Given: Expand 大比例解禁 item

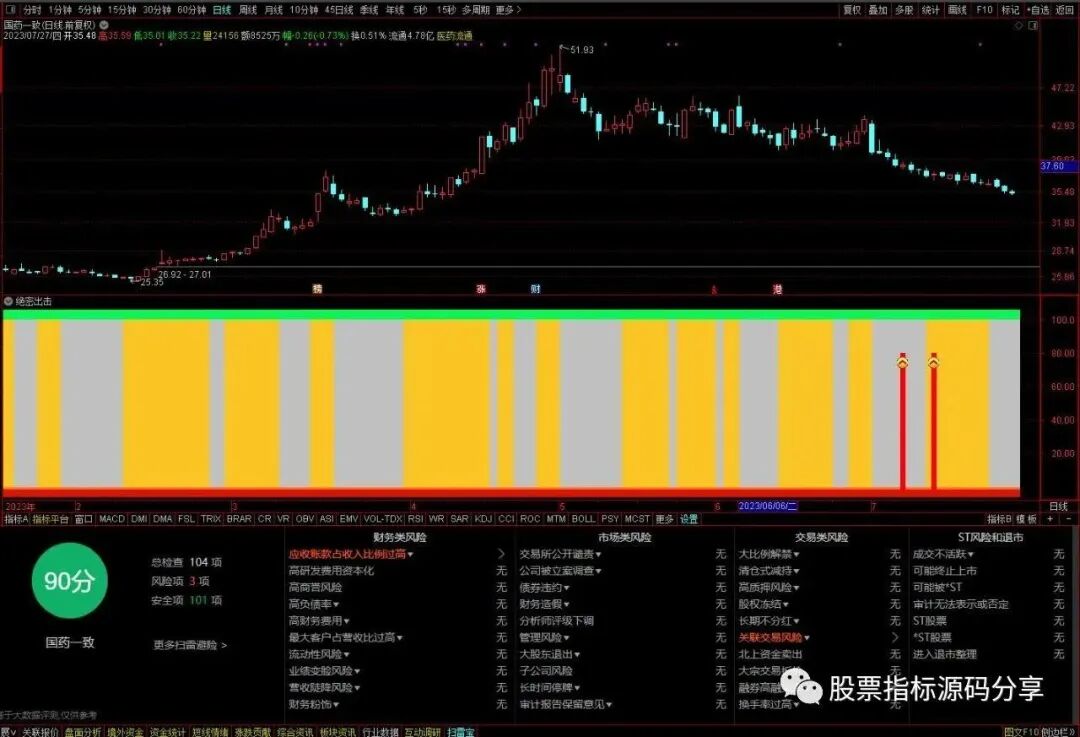Looking at the screenshot, I should (769, 554).
